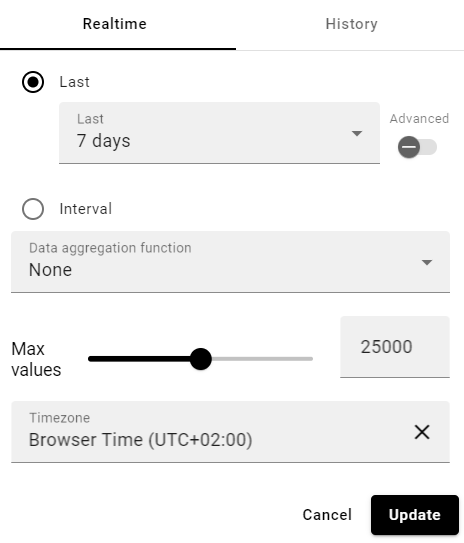464x543 pixels.
Task: Open the Timezone Browser Time selector
Action: (x=230, y=432)
